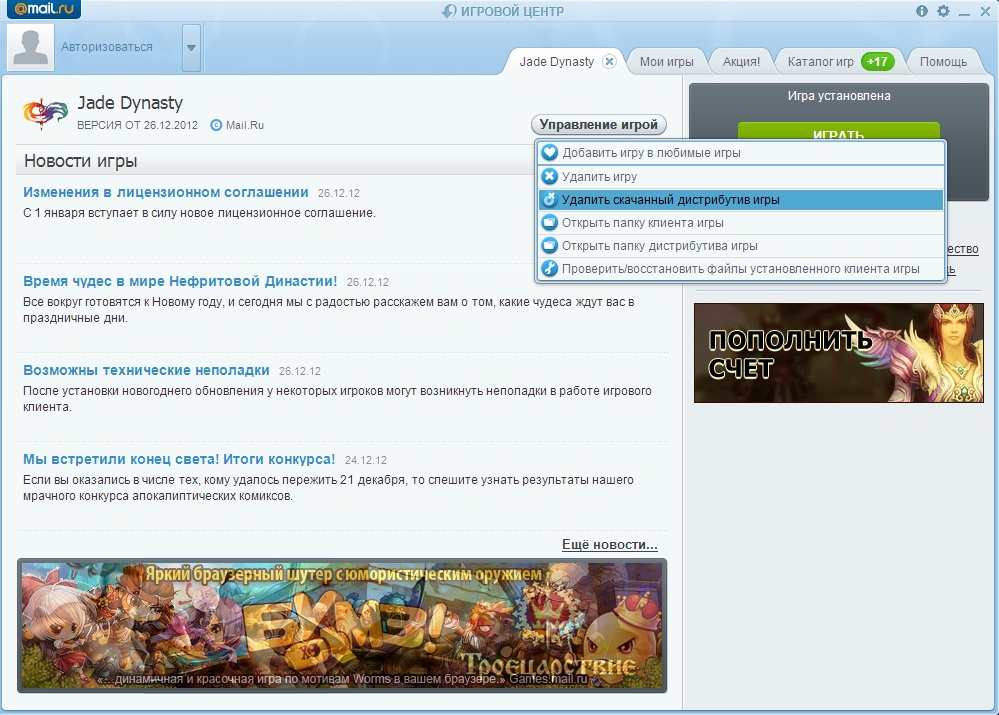999x715 pixels.
Task: Click the Игра установлена status text
Action: [x=838, y=96]
